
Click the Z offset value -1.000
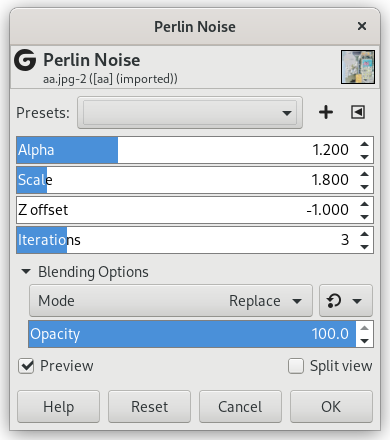328,210
